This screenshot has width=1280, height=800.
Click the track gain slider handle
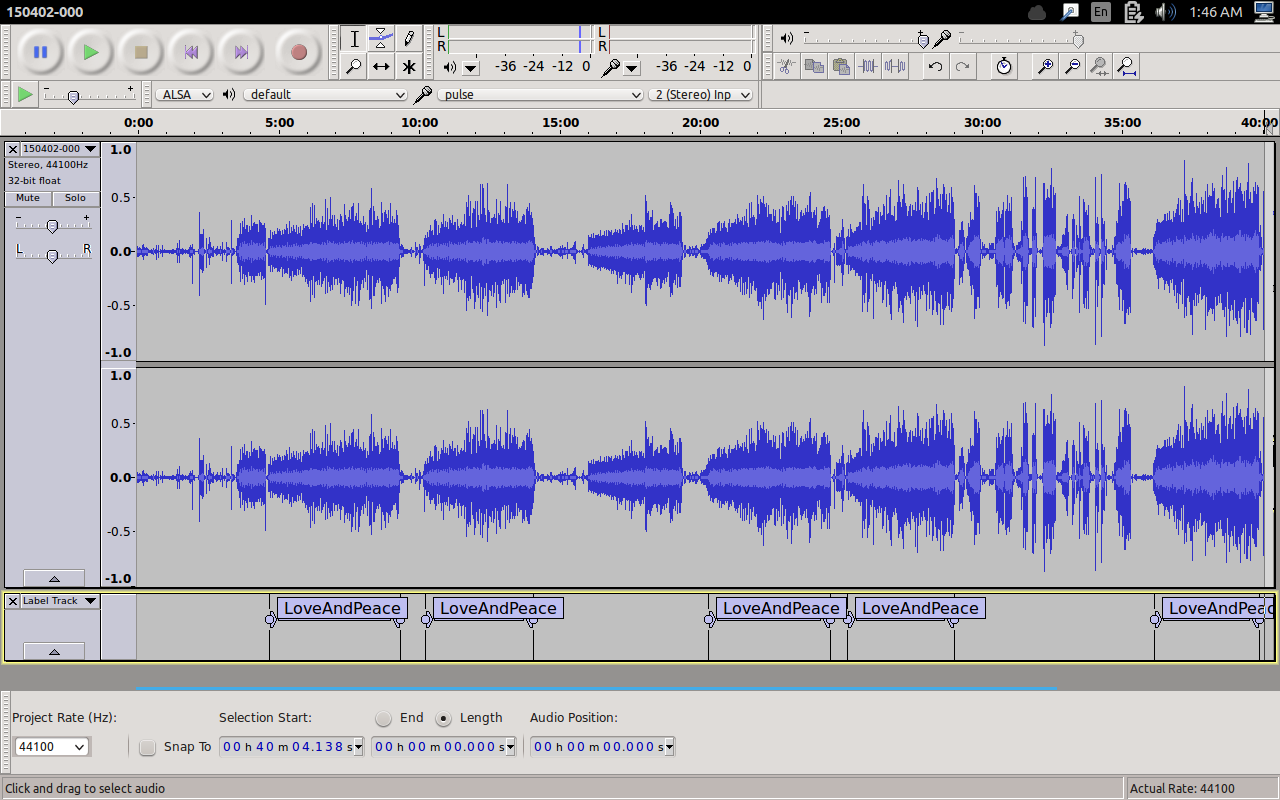tap(52, 226)
